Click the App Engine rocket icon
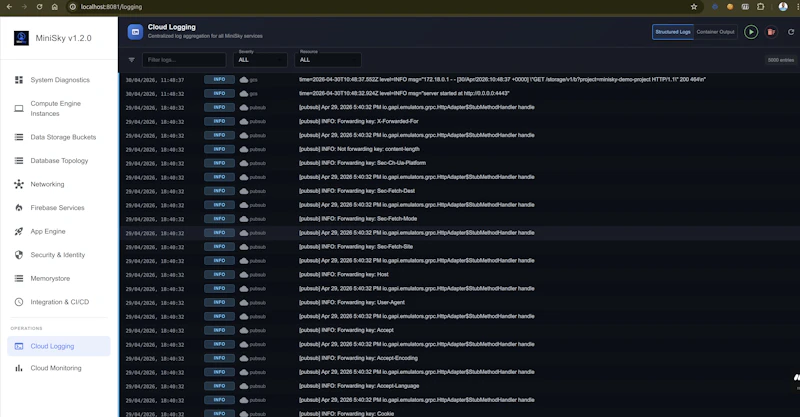The image size is (800, 417). 19,231
